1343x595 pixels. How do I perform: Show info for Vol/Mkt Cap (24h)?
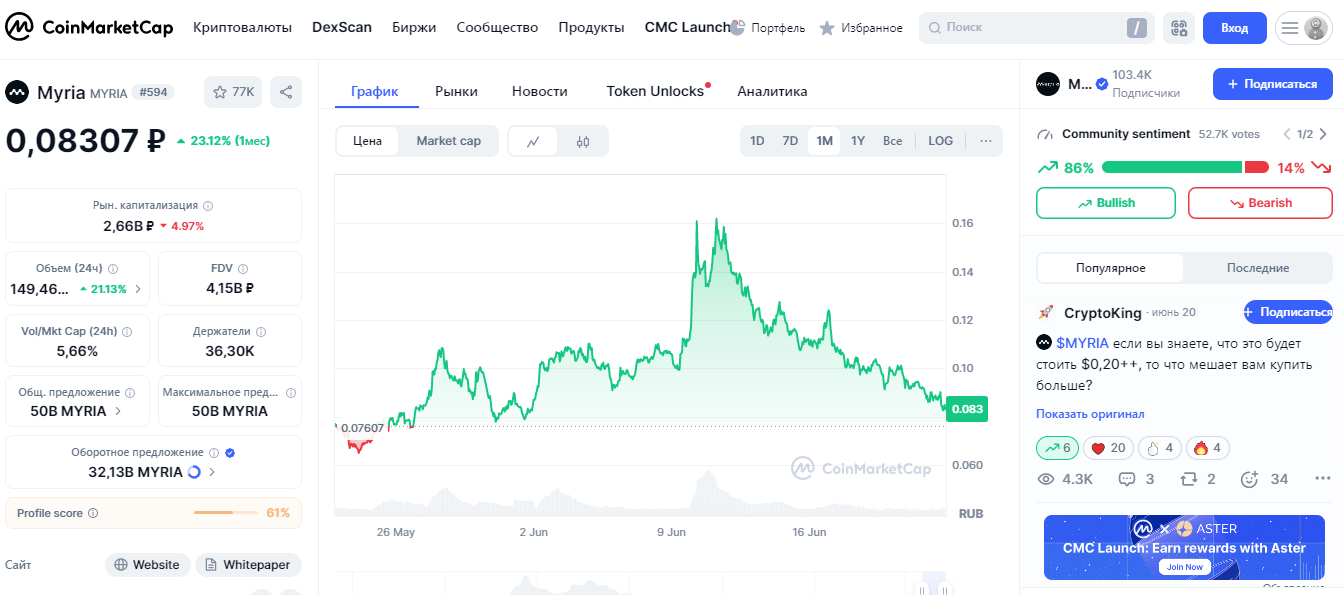(x=127, y=332)
